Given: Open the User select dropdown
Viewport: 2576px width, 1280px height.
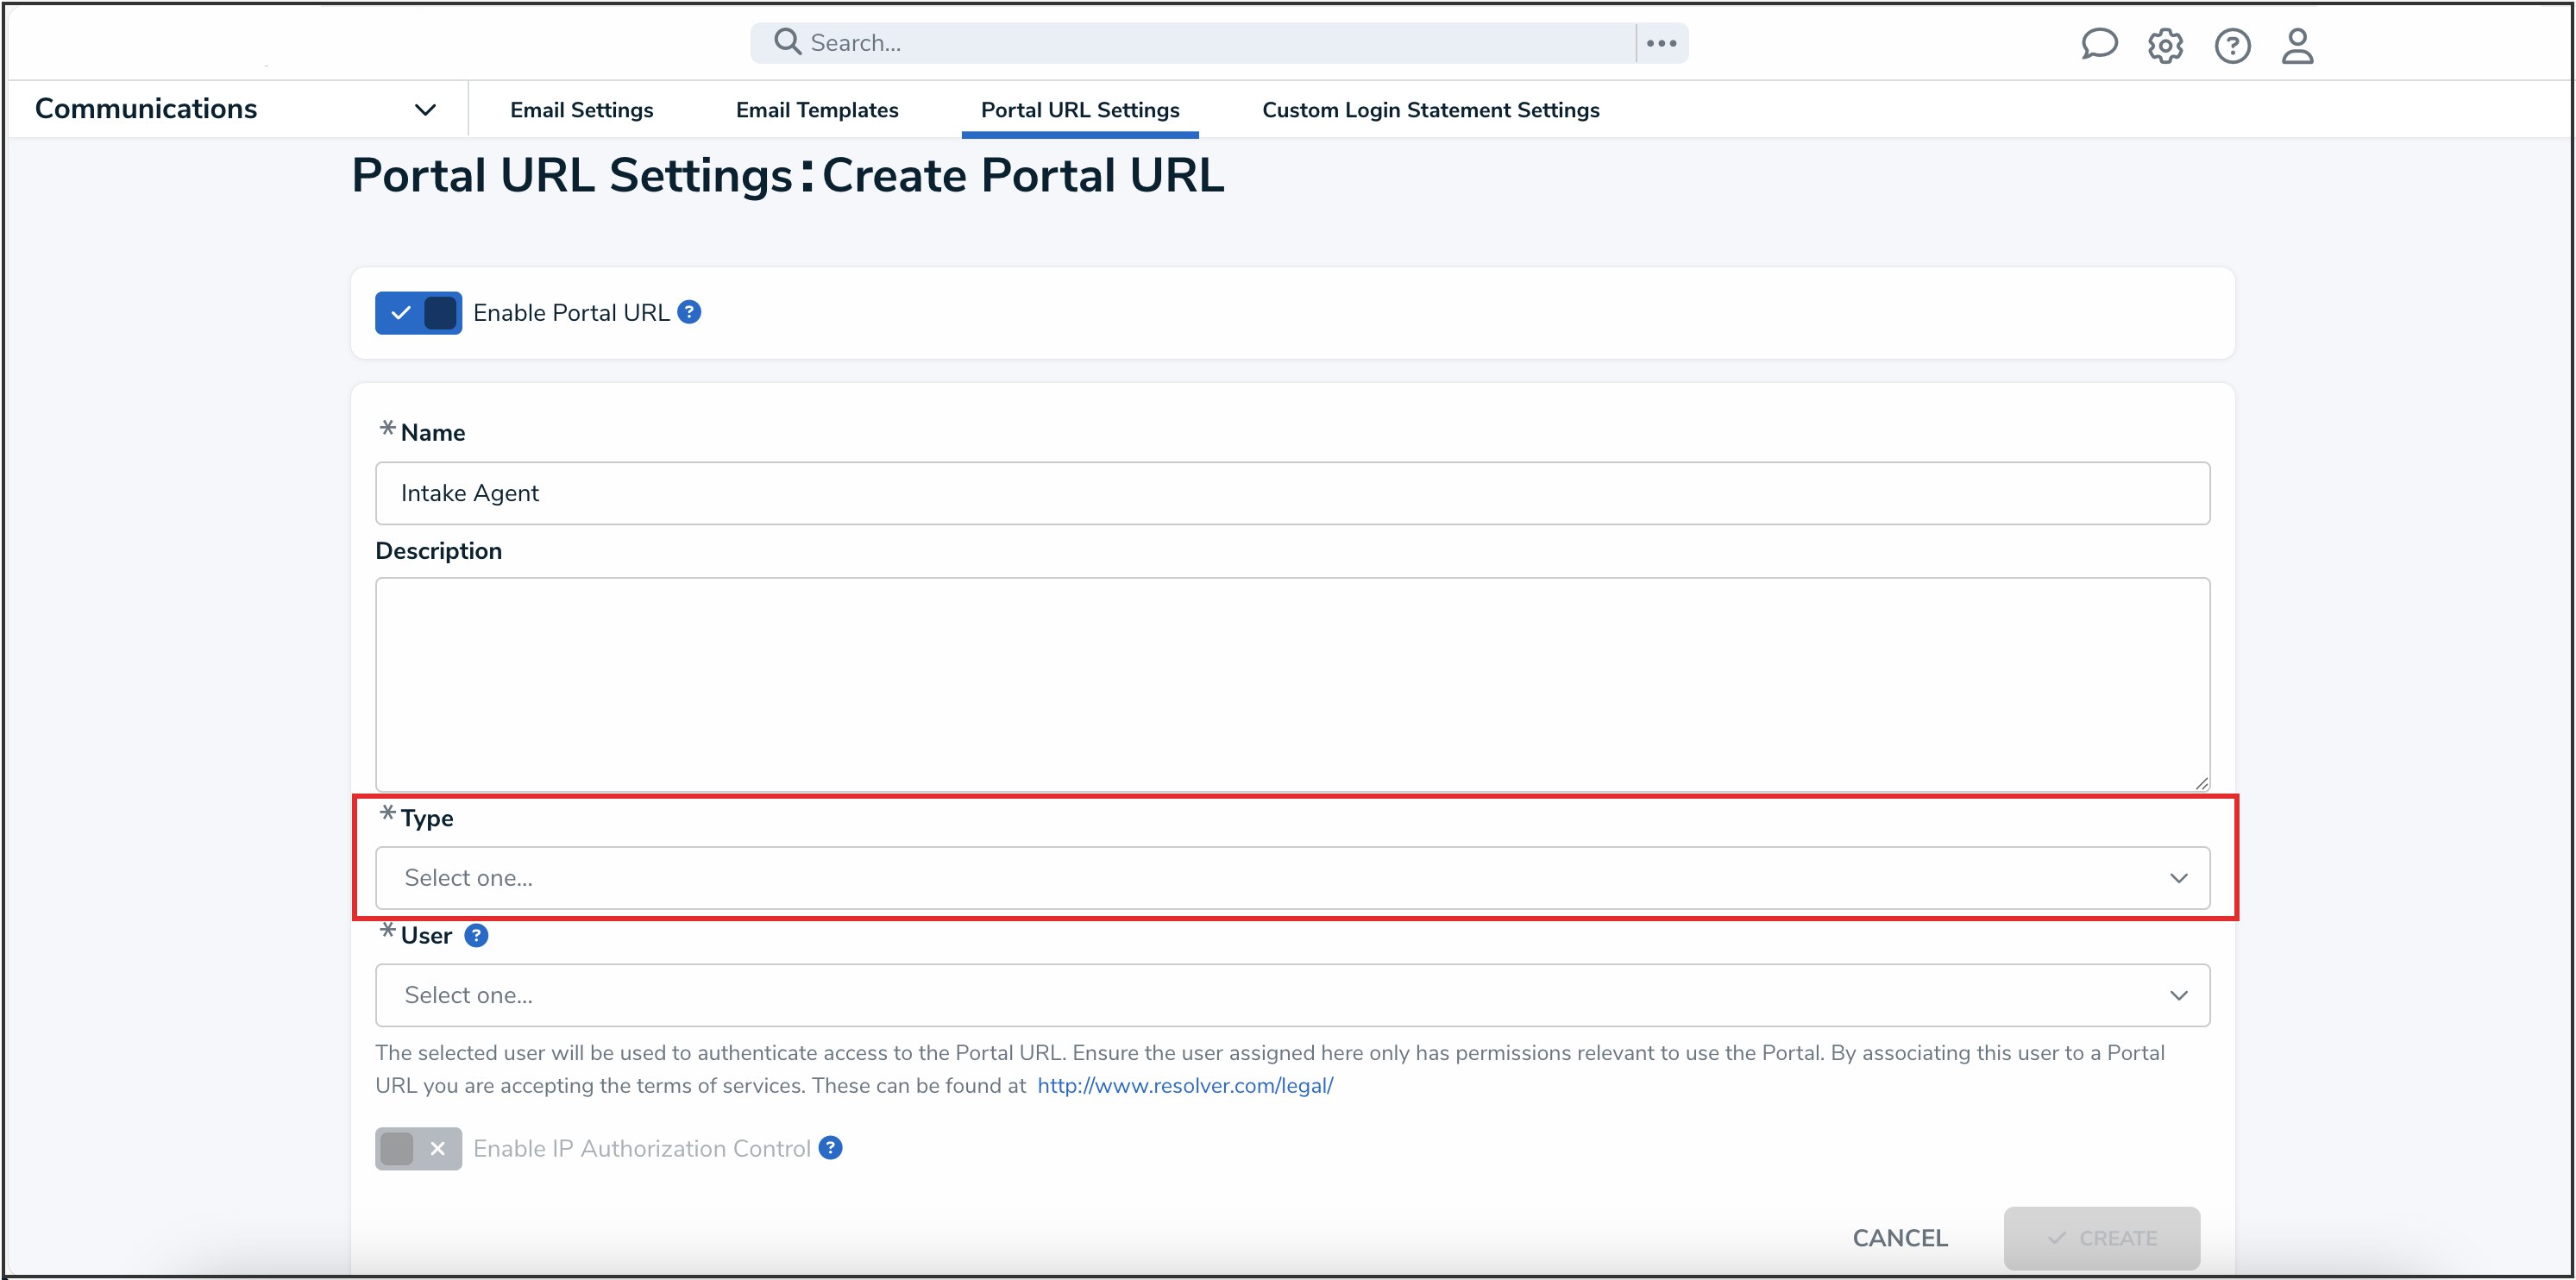Looking at the screenshot, I should [x=1292, y=995].
